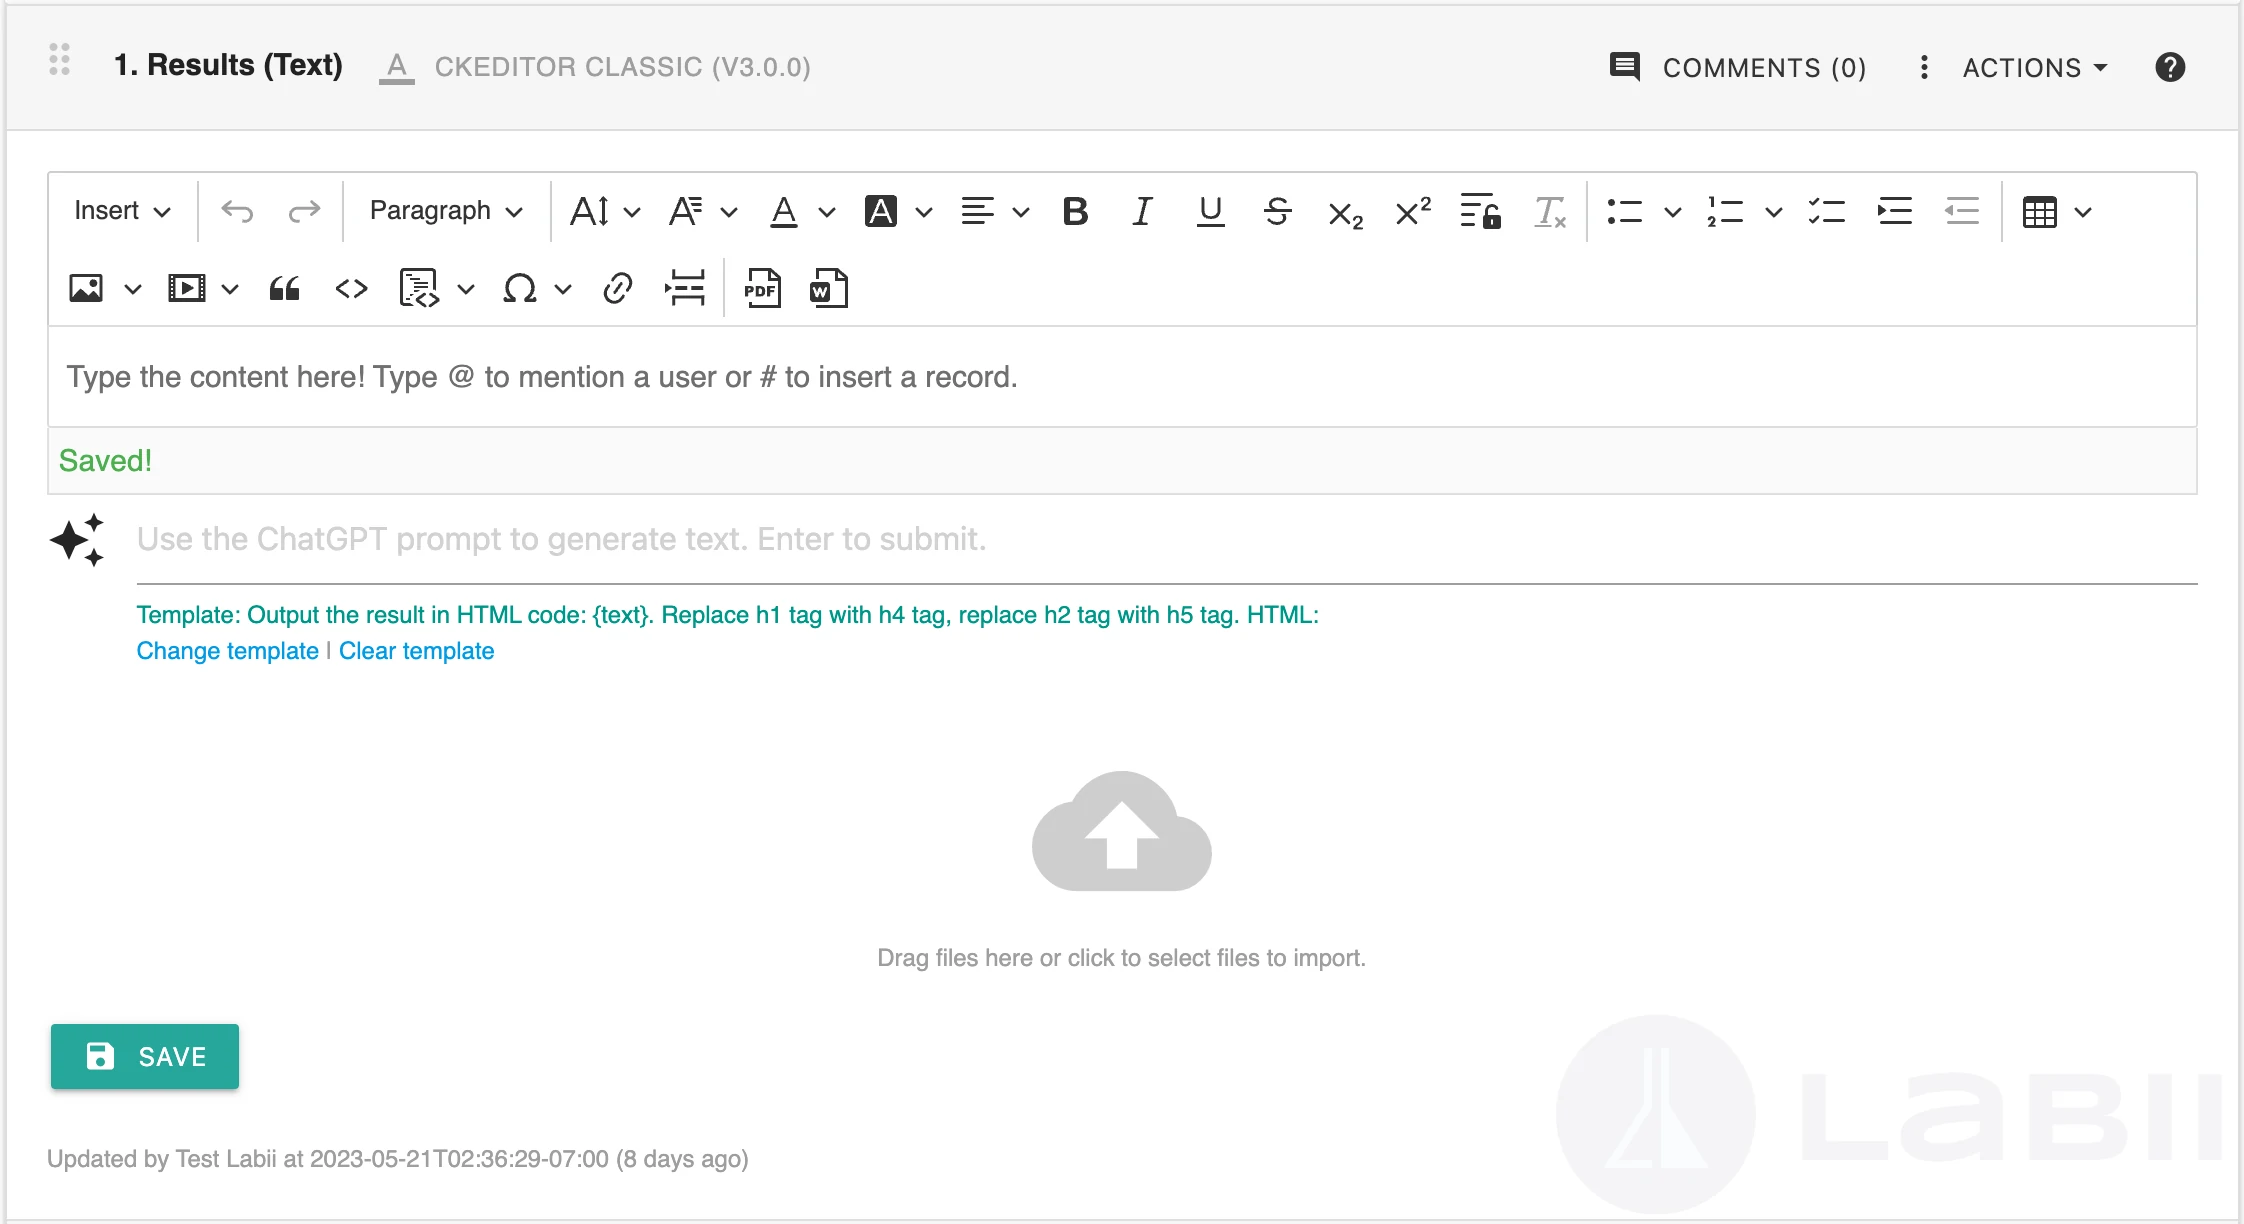The width and height of the screenshot is (2244, 1224).
Task: Toggle italic formatting
Action: click(x=1142, y=211)
